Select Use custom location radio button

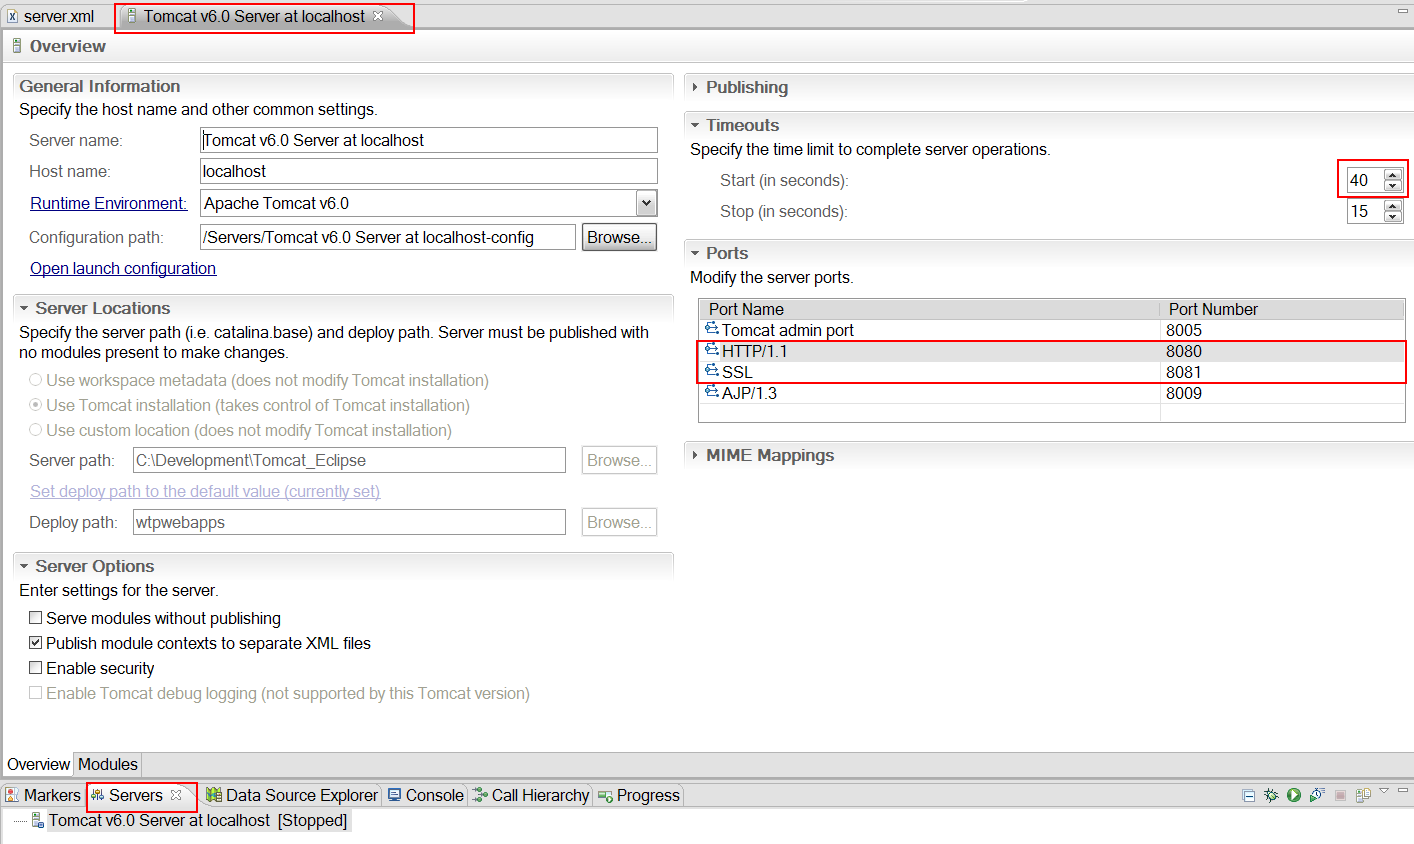36,430
